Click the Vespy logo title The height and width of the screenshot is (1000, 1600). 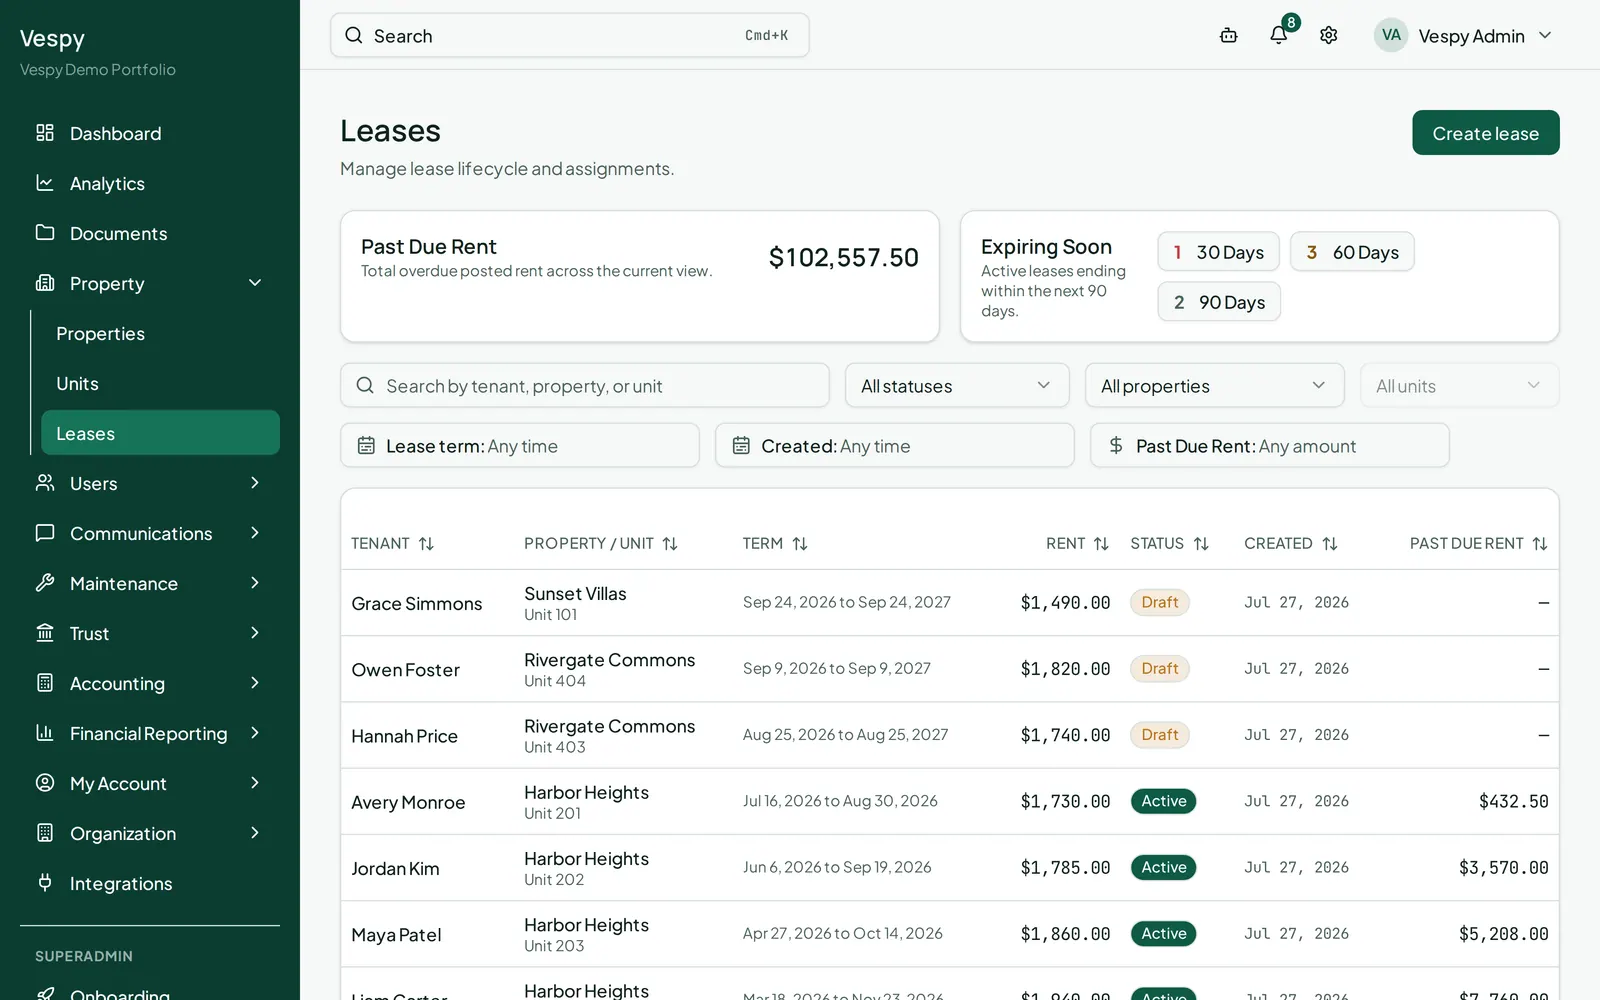coord(52,39)
